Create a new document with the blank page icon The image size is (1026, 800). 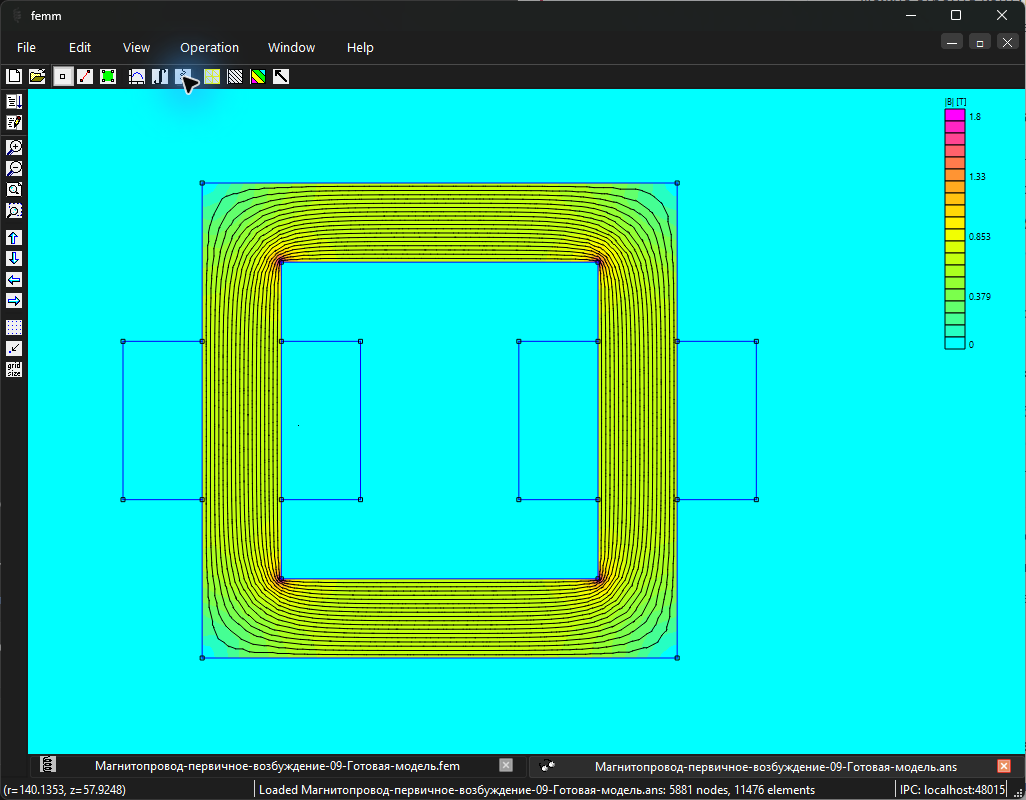pos(14,77)
